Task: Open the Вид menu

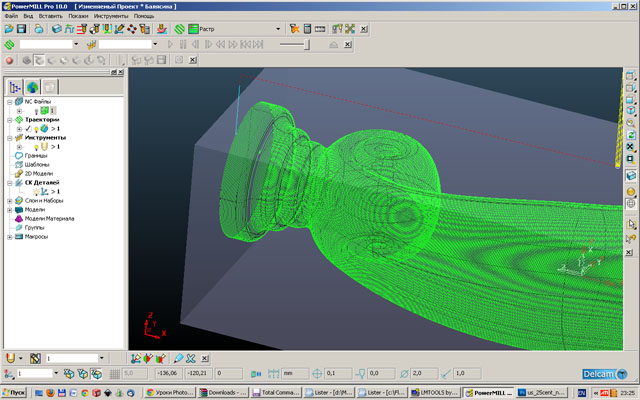Action: click(28, 16)
